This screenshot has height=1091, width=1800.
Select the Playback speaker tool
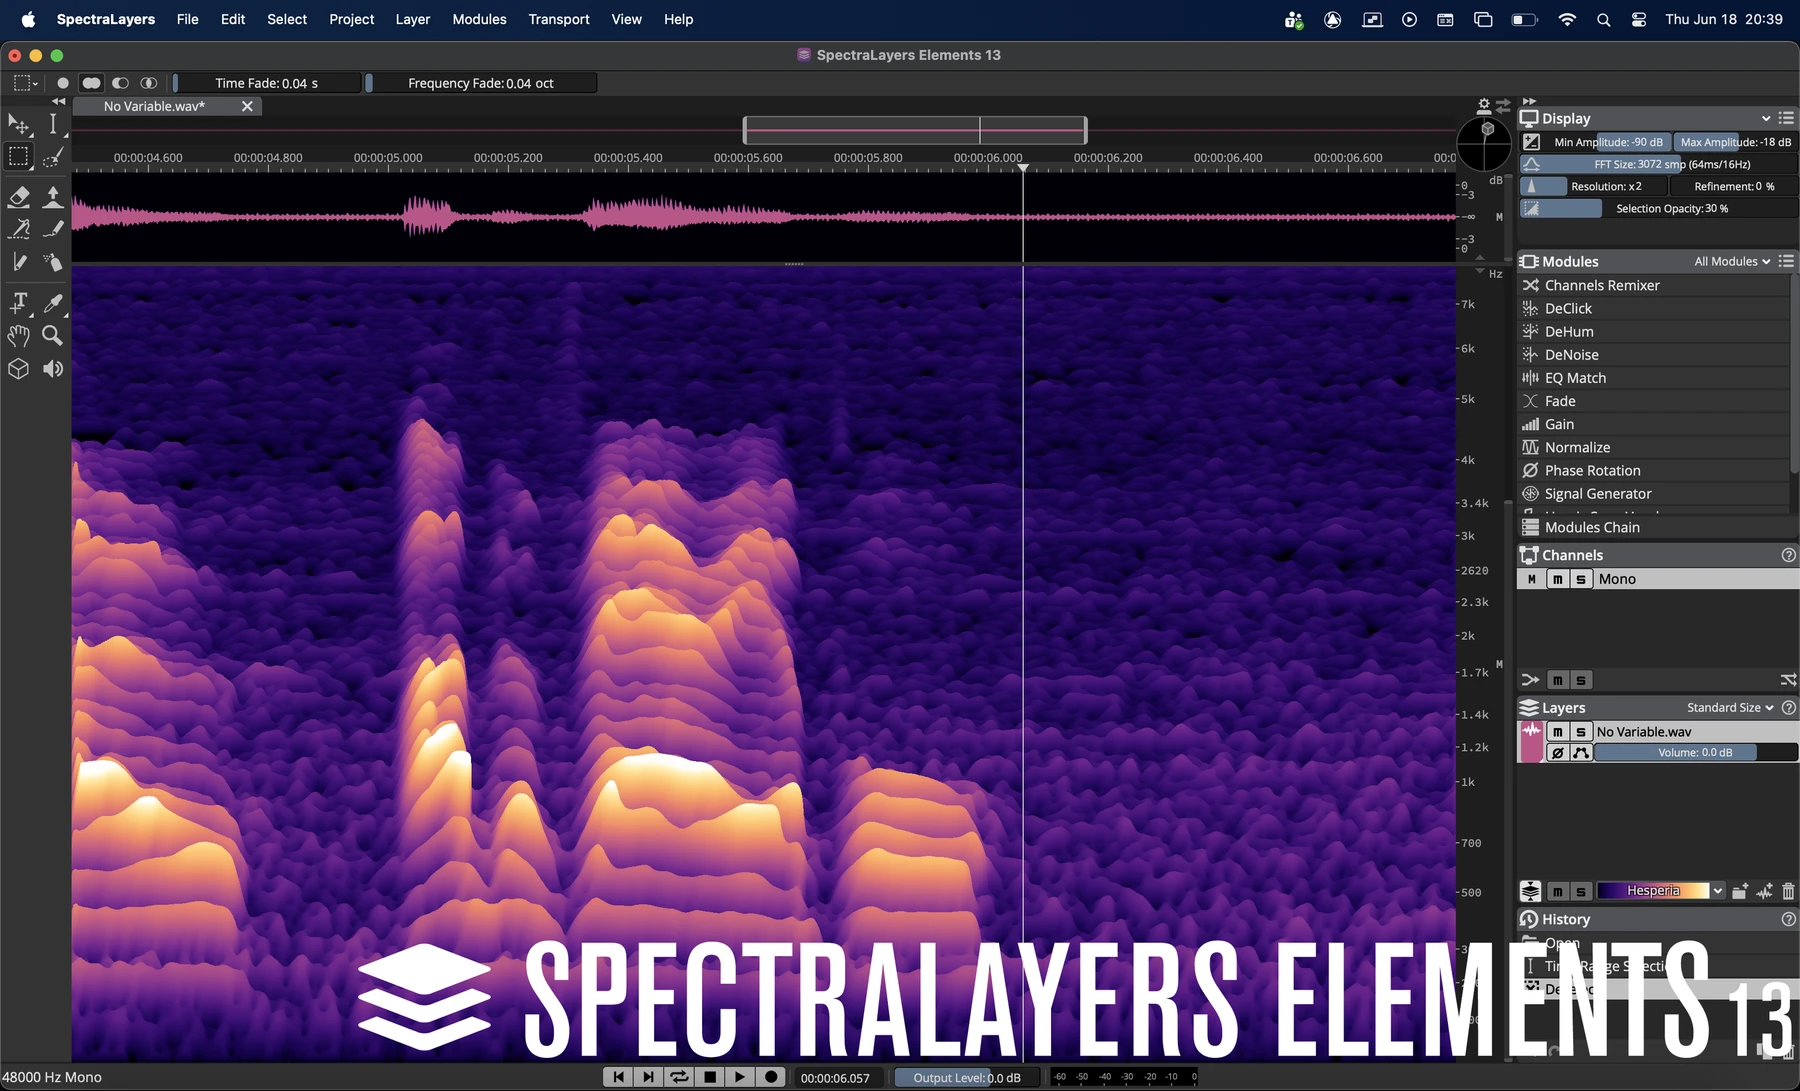pos(53,368)
